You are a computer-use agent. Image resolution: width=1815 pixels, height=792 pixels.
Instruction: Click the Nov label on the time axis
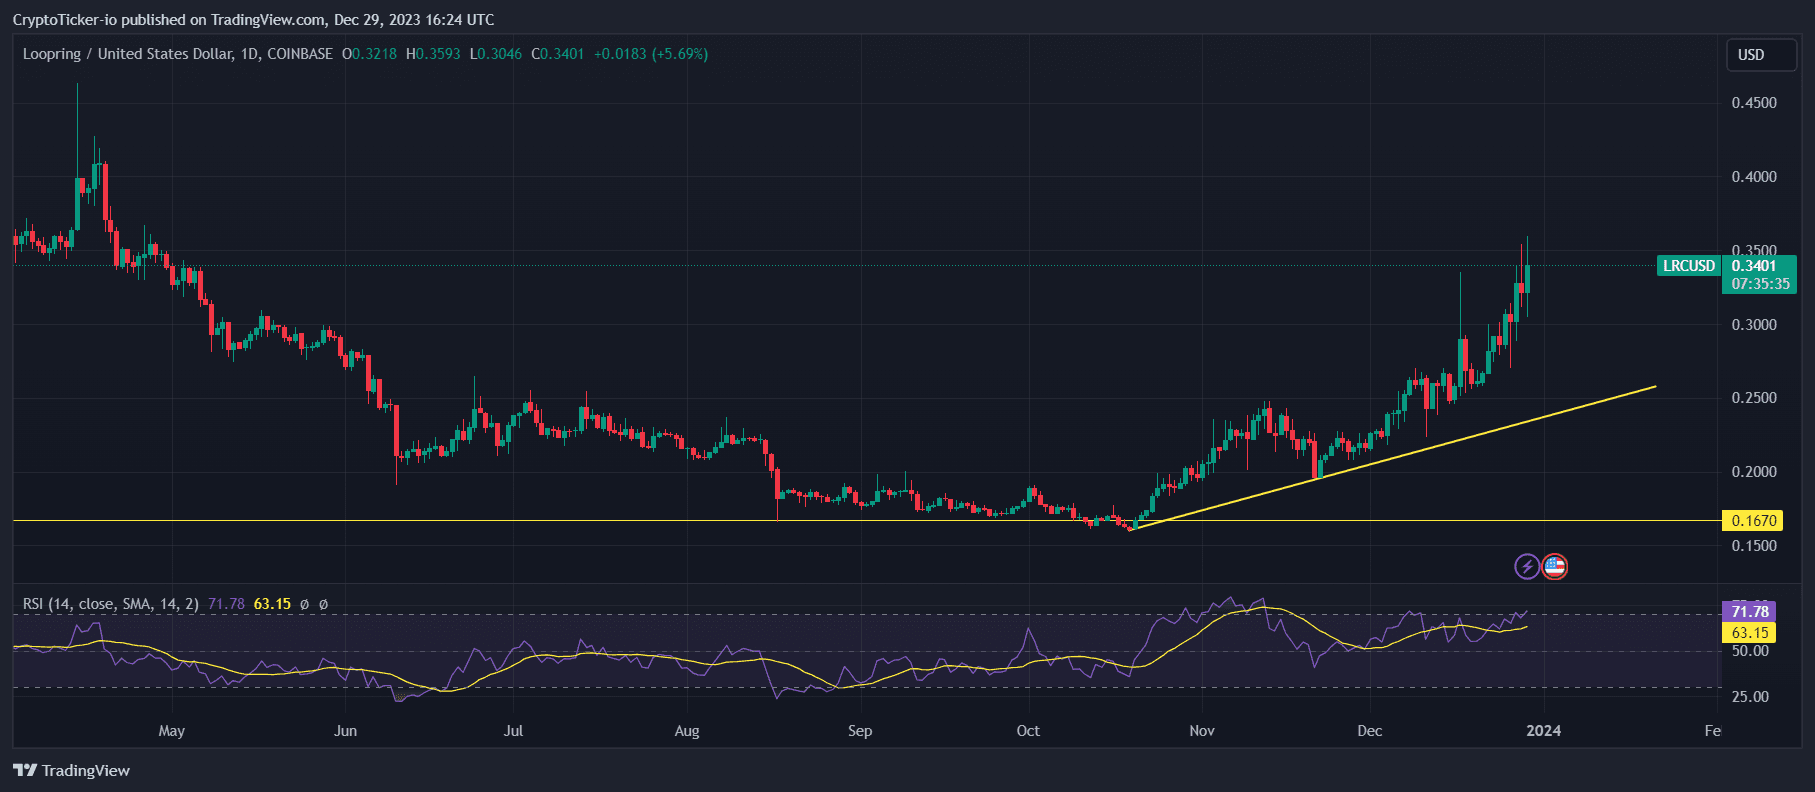tap(1202, 731)
